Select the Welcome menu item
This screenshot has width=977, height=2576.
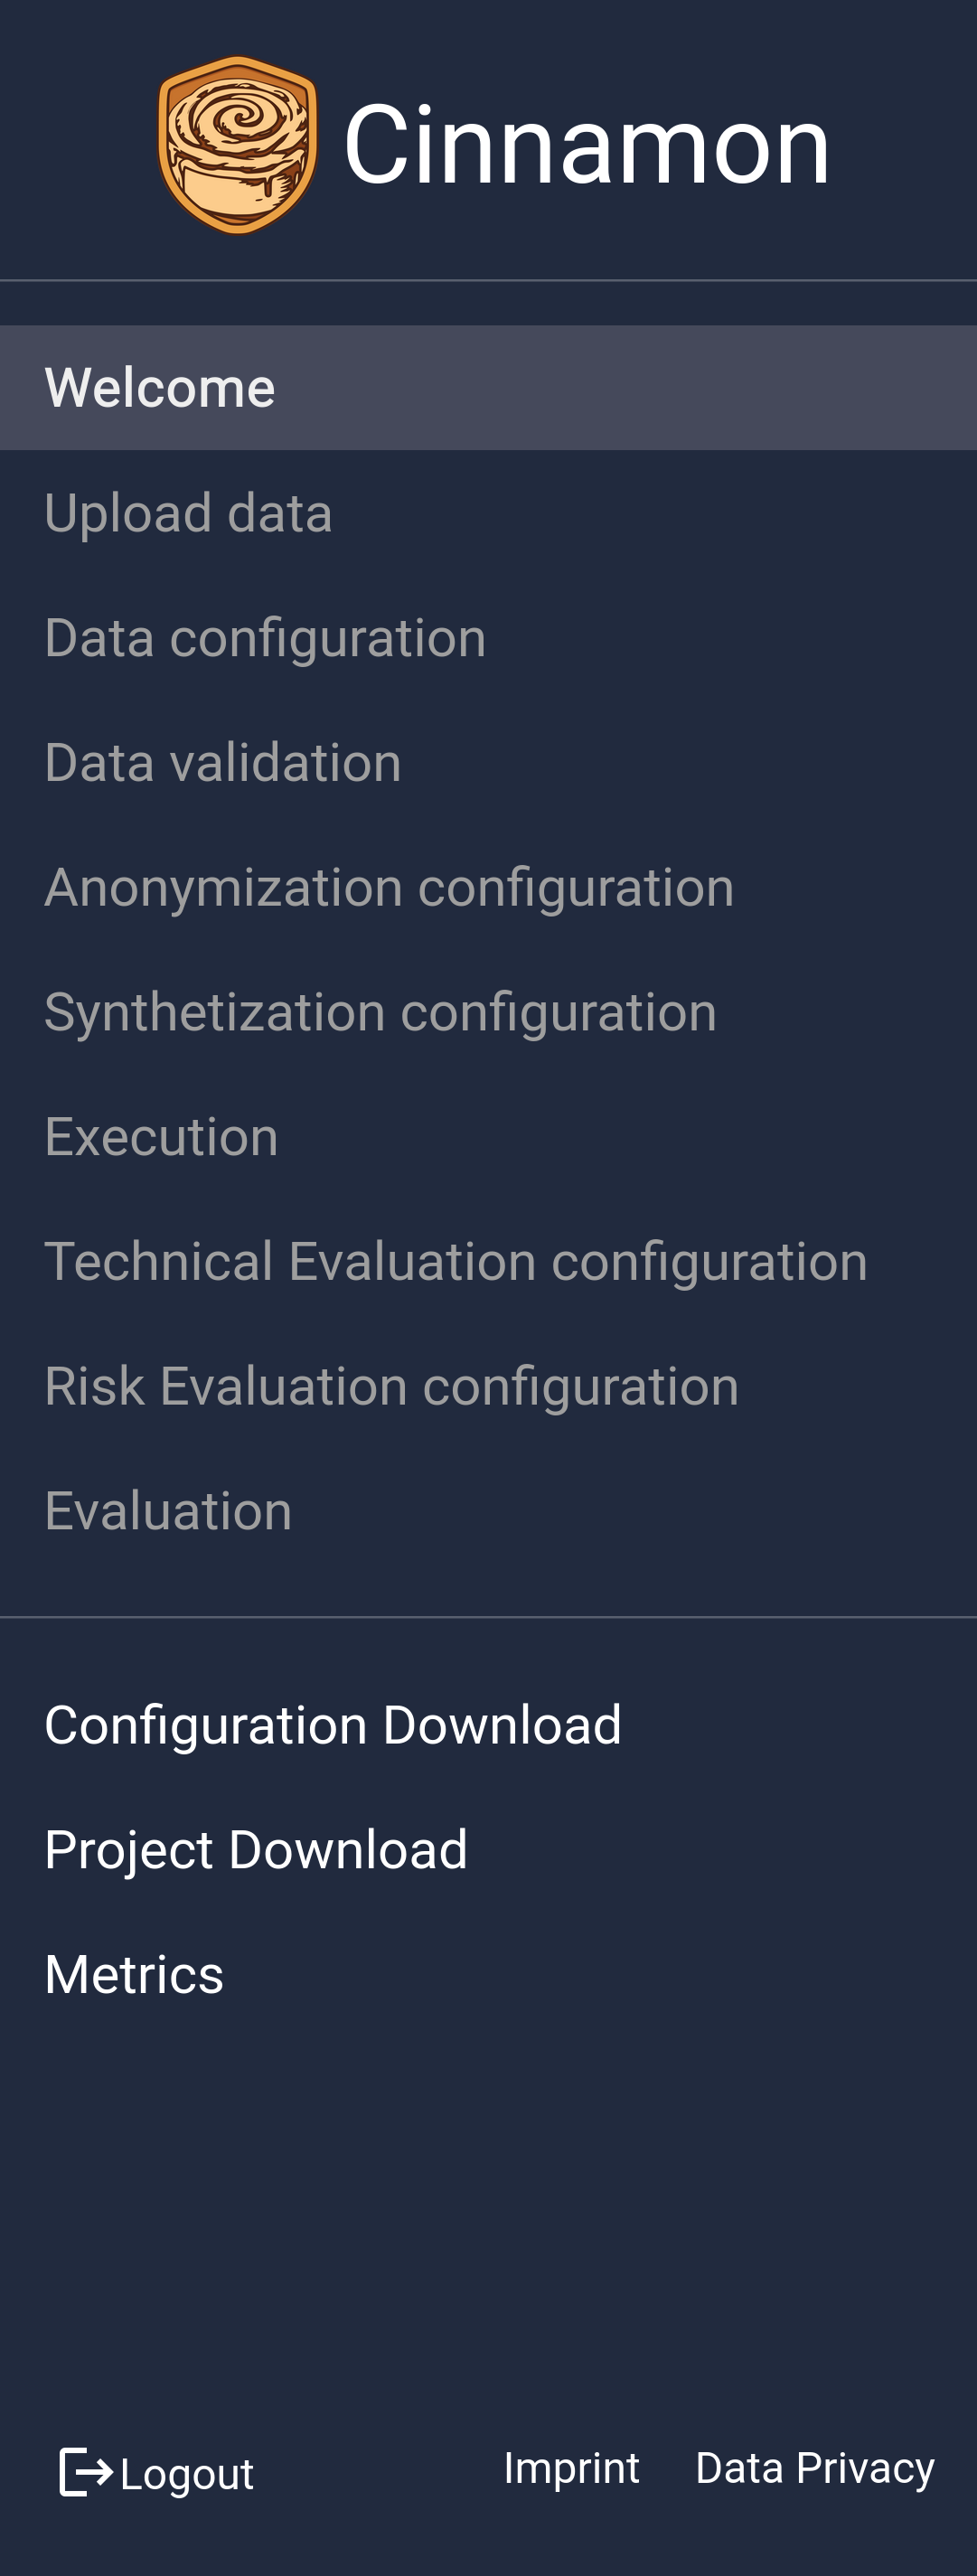pos(160,388)
